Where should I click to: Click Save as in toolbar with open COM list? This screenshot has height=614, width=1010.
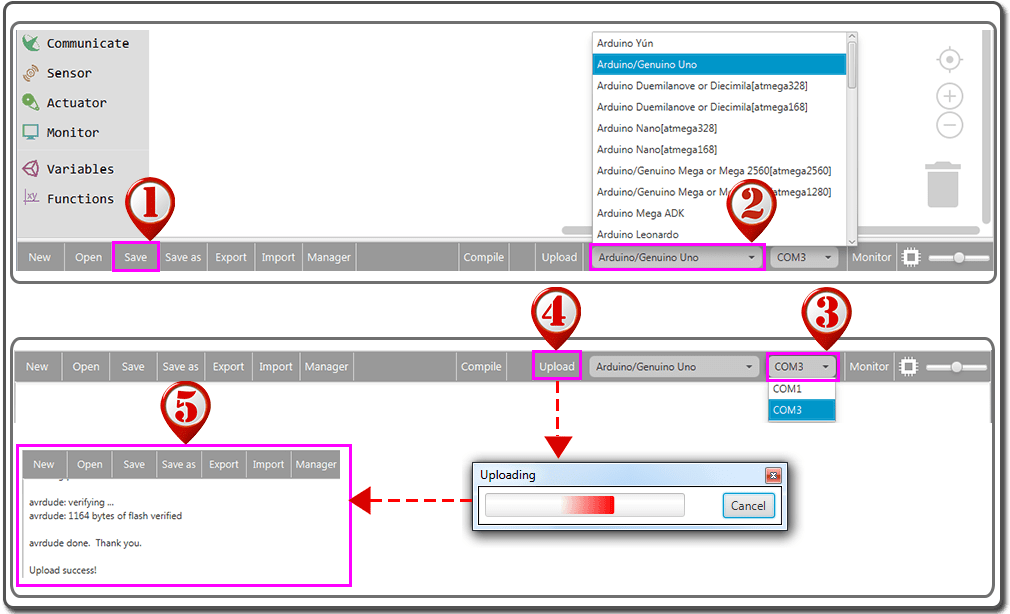click(x=180, y=367)
